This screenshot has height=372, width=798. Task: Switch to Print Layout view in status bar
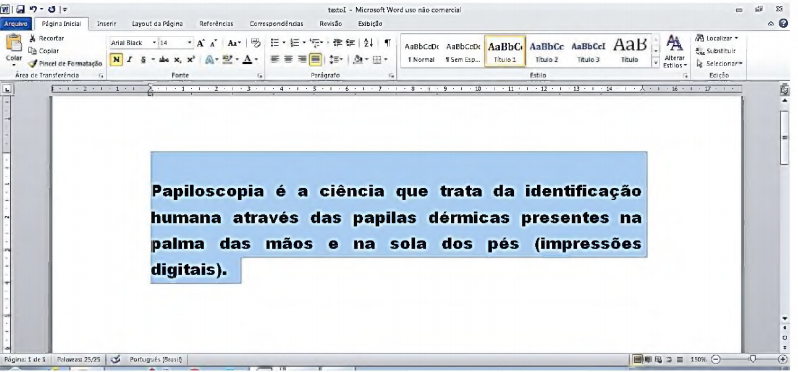[637, 359]
